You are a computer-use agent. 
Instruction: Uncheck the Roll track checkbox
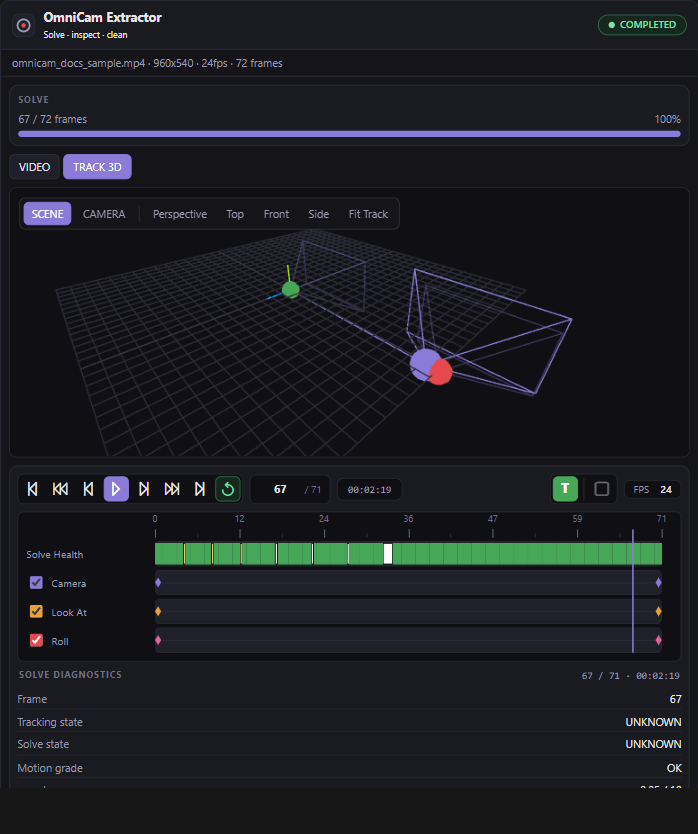[36, 640]
